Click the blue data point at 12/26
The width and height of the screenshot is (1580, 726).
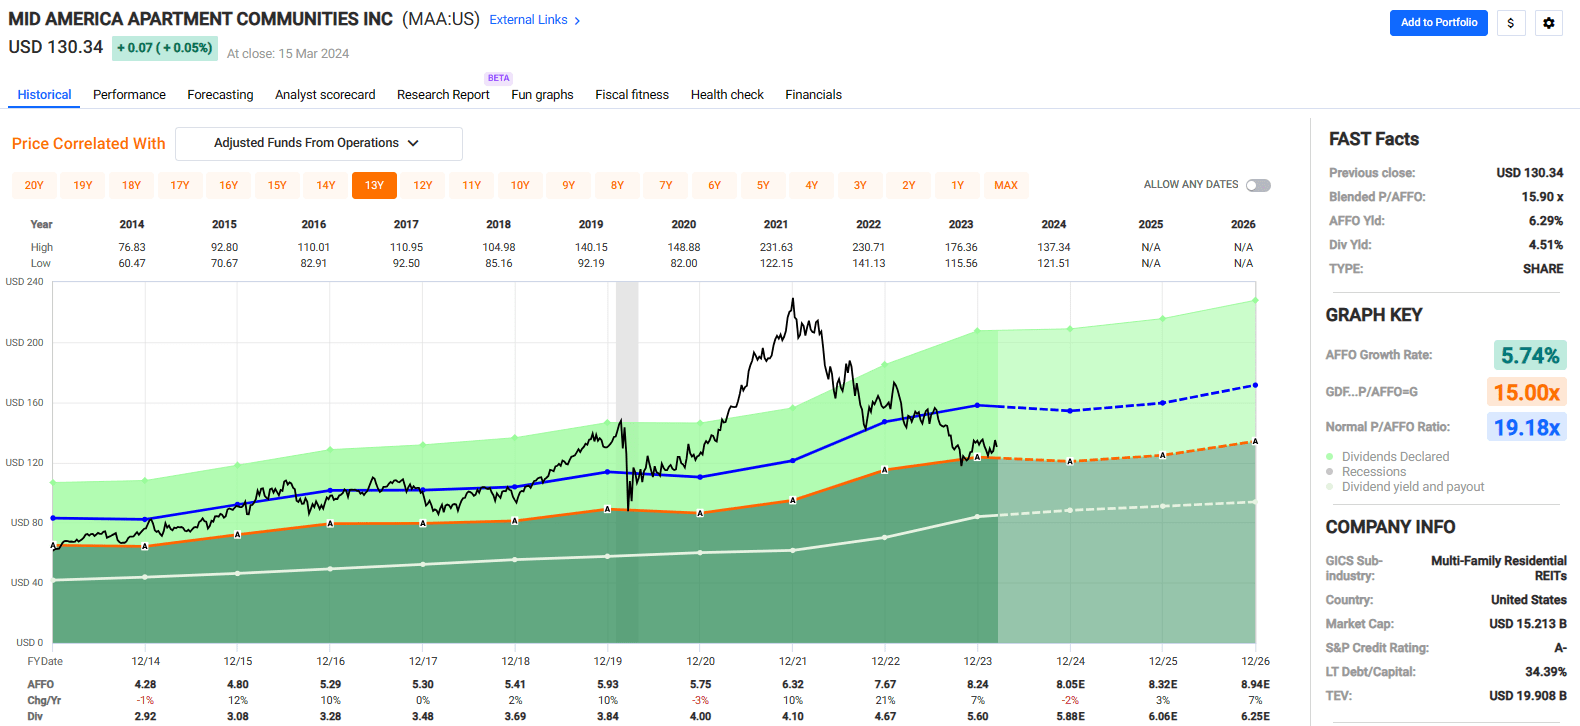click(x=1255, y=385)
